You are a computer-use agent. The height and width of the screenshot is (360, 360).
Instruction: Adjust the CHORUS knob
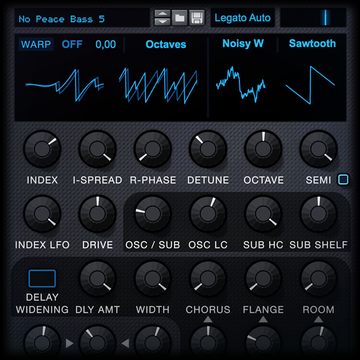[208, 278]
